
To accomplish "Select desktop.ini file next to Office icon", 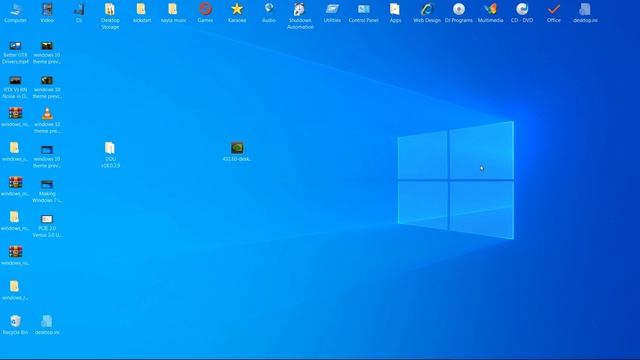I will [585, 12].
